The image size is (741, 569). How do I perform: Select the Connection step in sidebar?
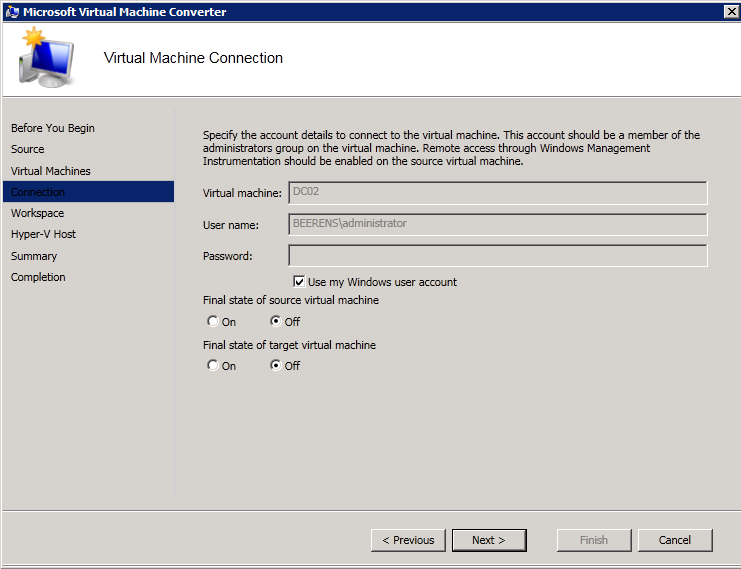(88, 192)
